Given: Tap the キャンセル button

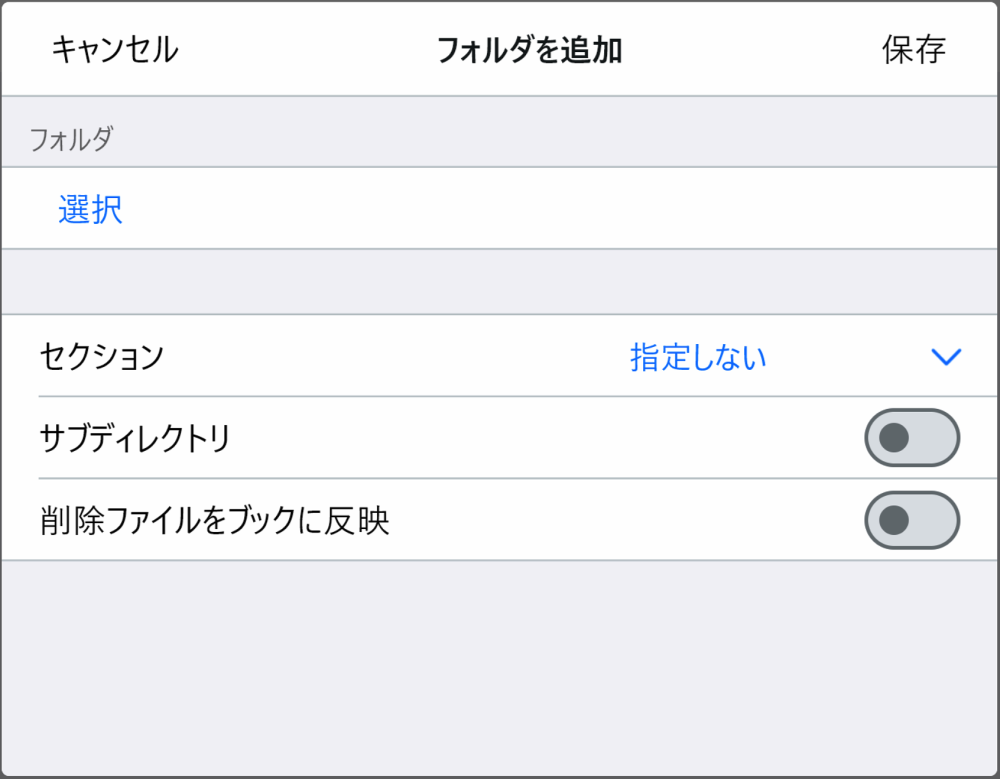Looking at the screenshot, I should point(114,49).
